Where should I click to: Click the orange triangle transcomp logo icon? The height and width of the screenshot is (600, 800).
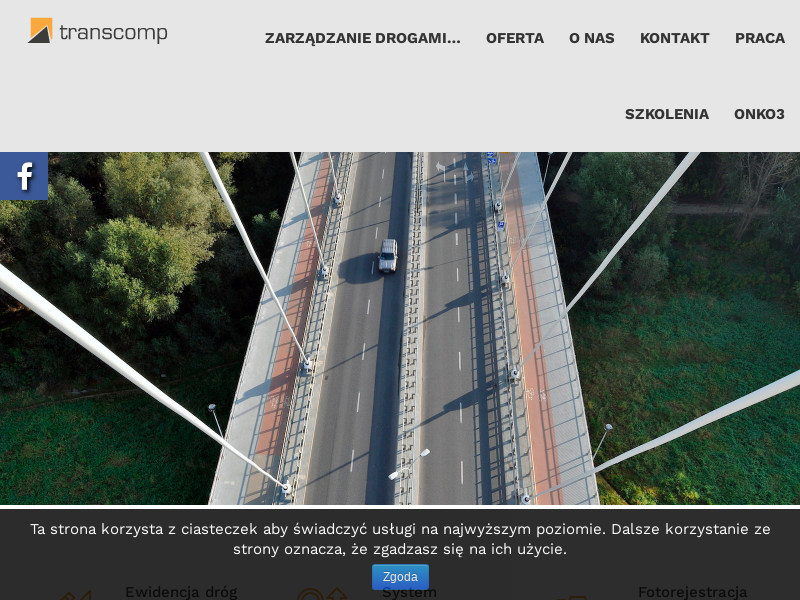[x=40, y=30]
